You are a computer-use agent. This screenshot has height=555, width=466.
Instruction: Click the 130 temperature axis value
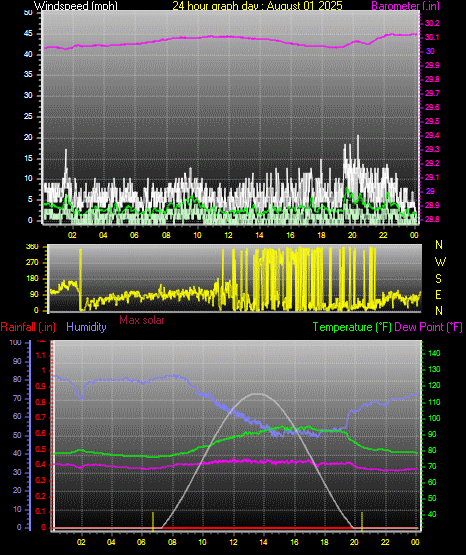click(434, 370)
